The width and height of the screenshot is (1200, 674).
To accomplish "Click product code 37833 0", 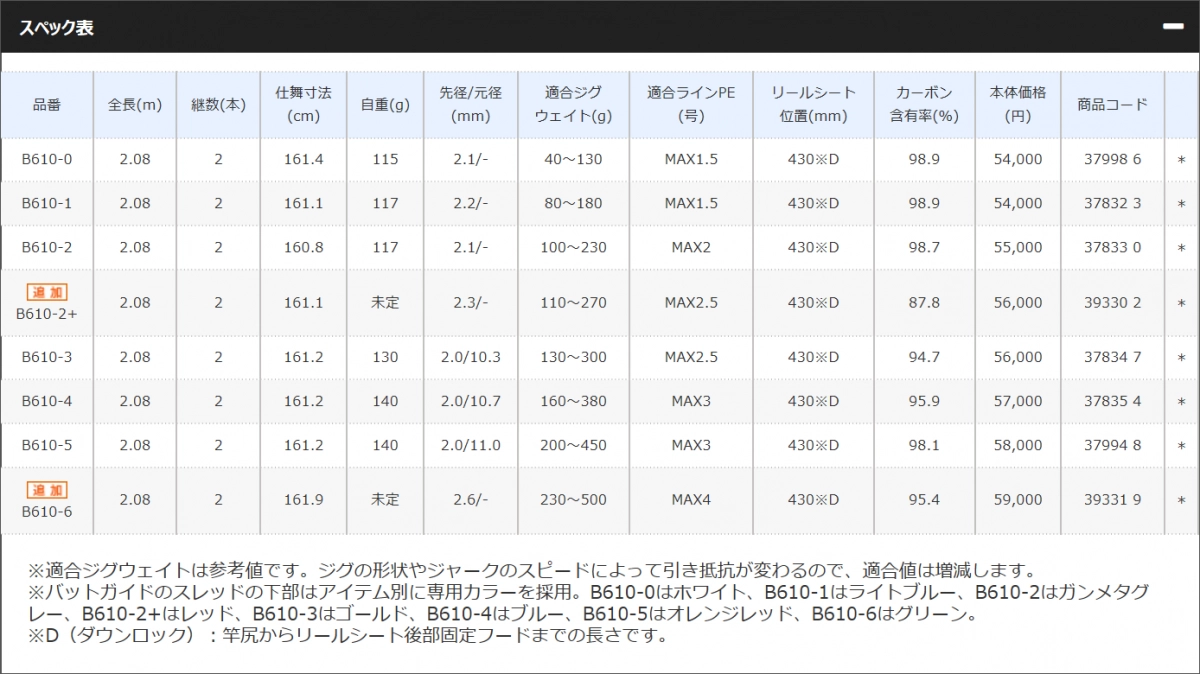I will tap(1113, 247).
